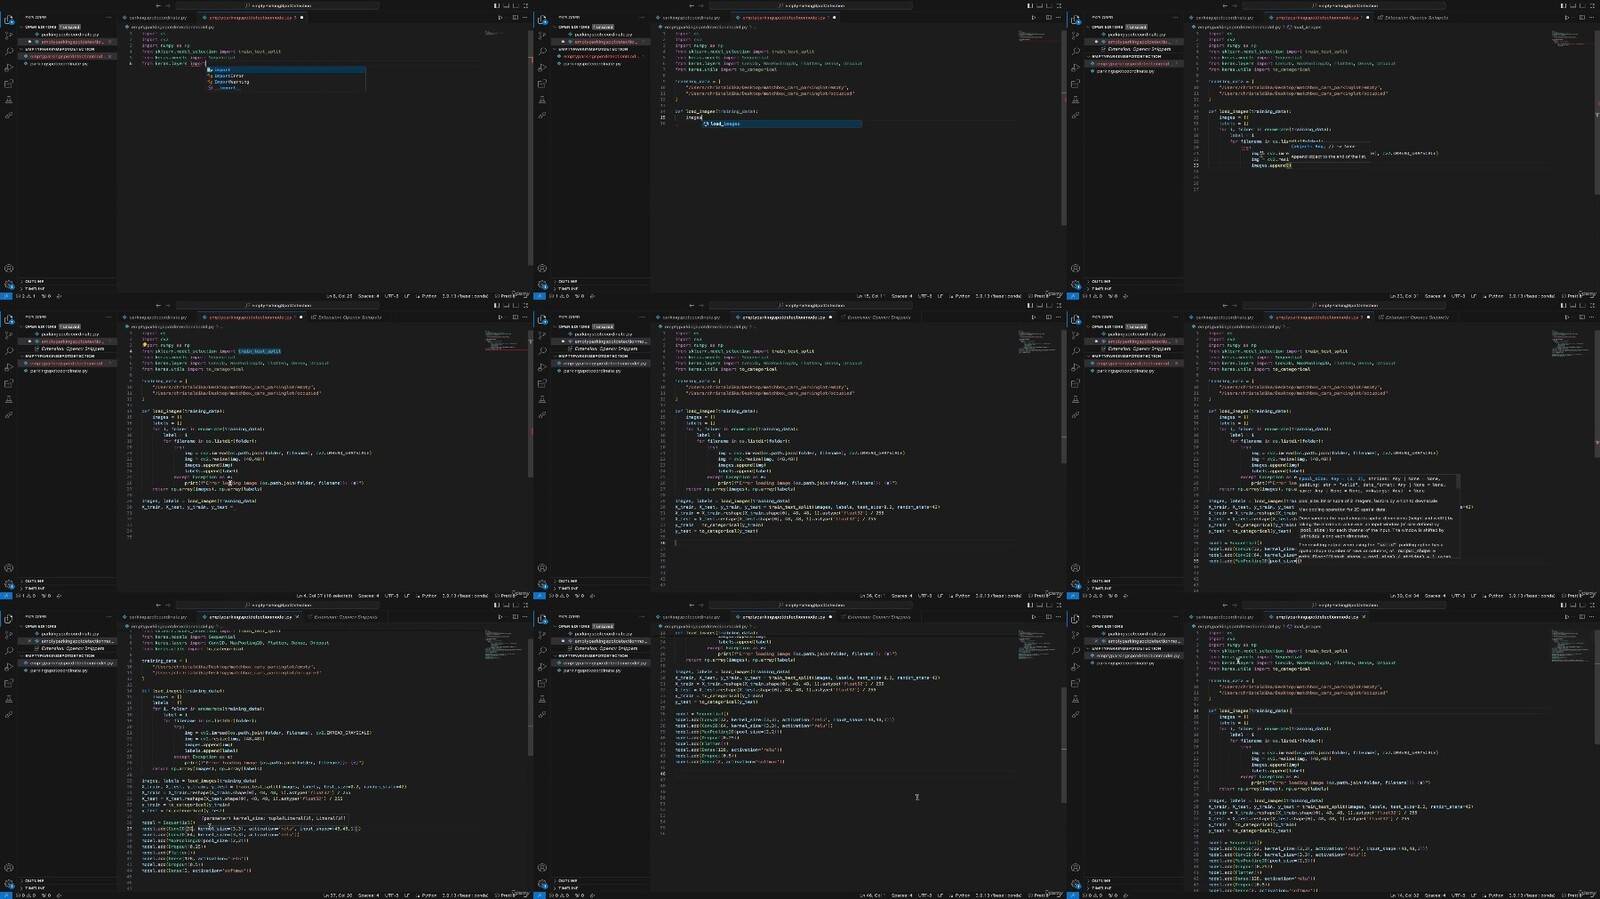Click Python language mode in top-left frame status bar
This screenshot has width=1600, height=899.
click(x=429, y=296)
